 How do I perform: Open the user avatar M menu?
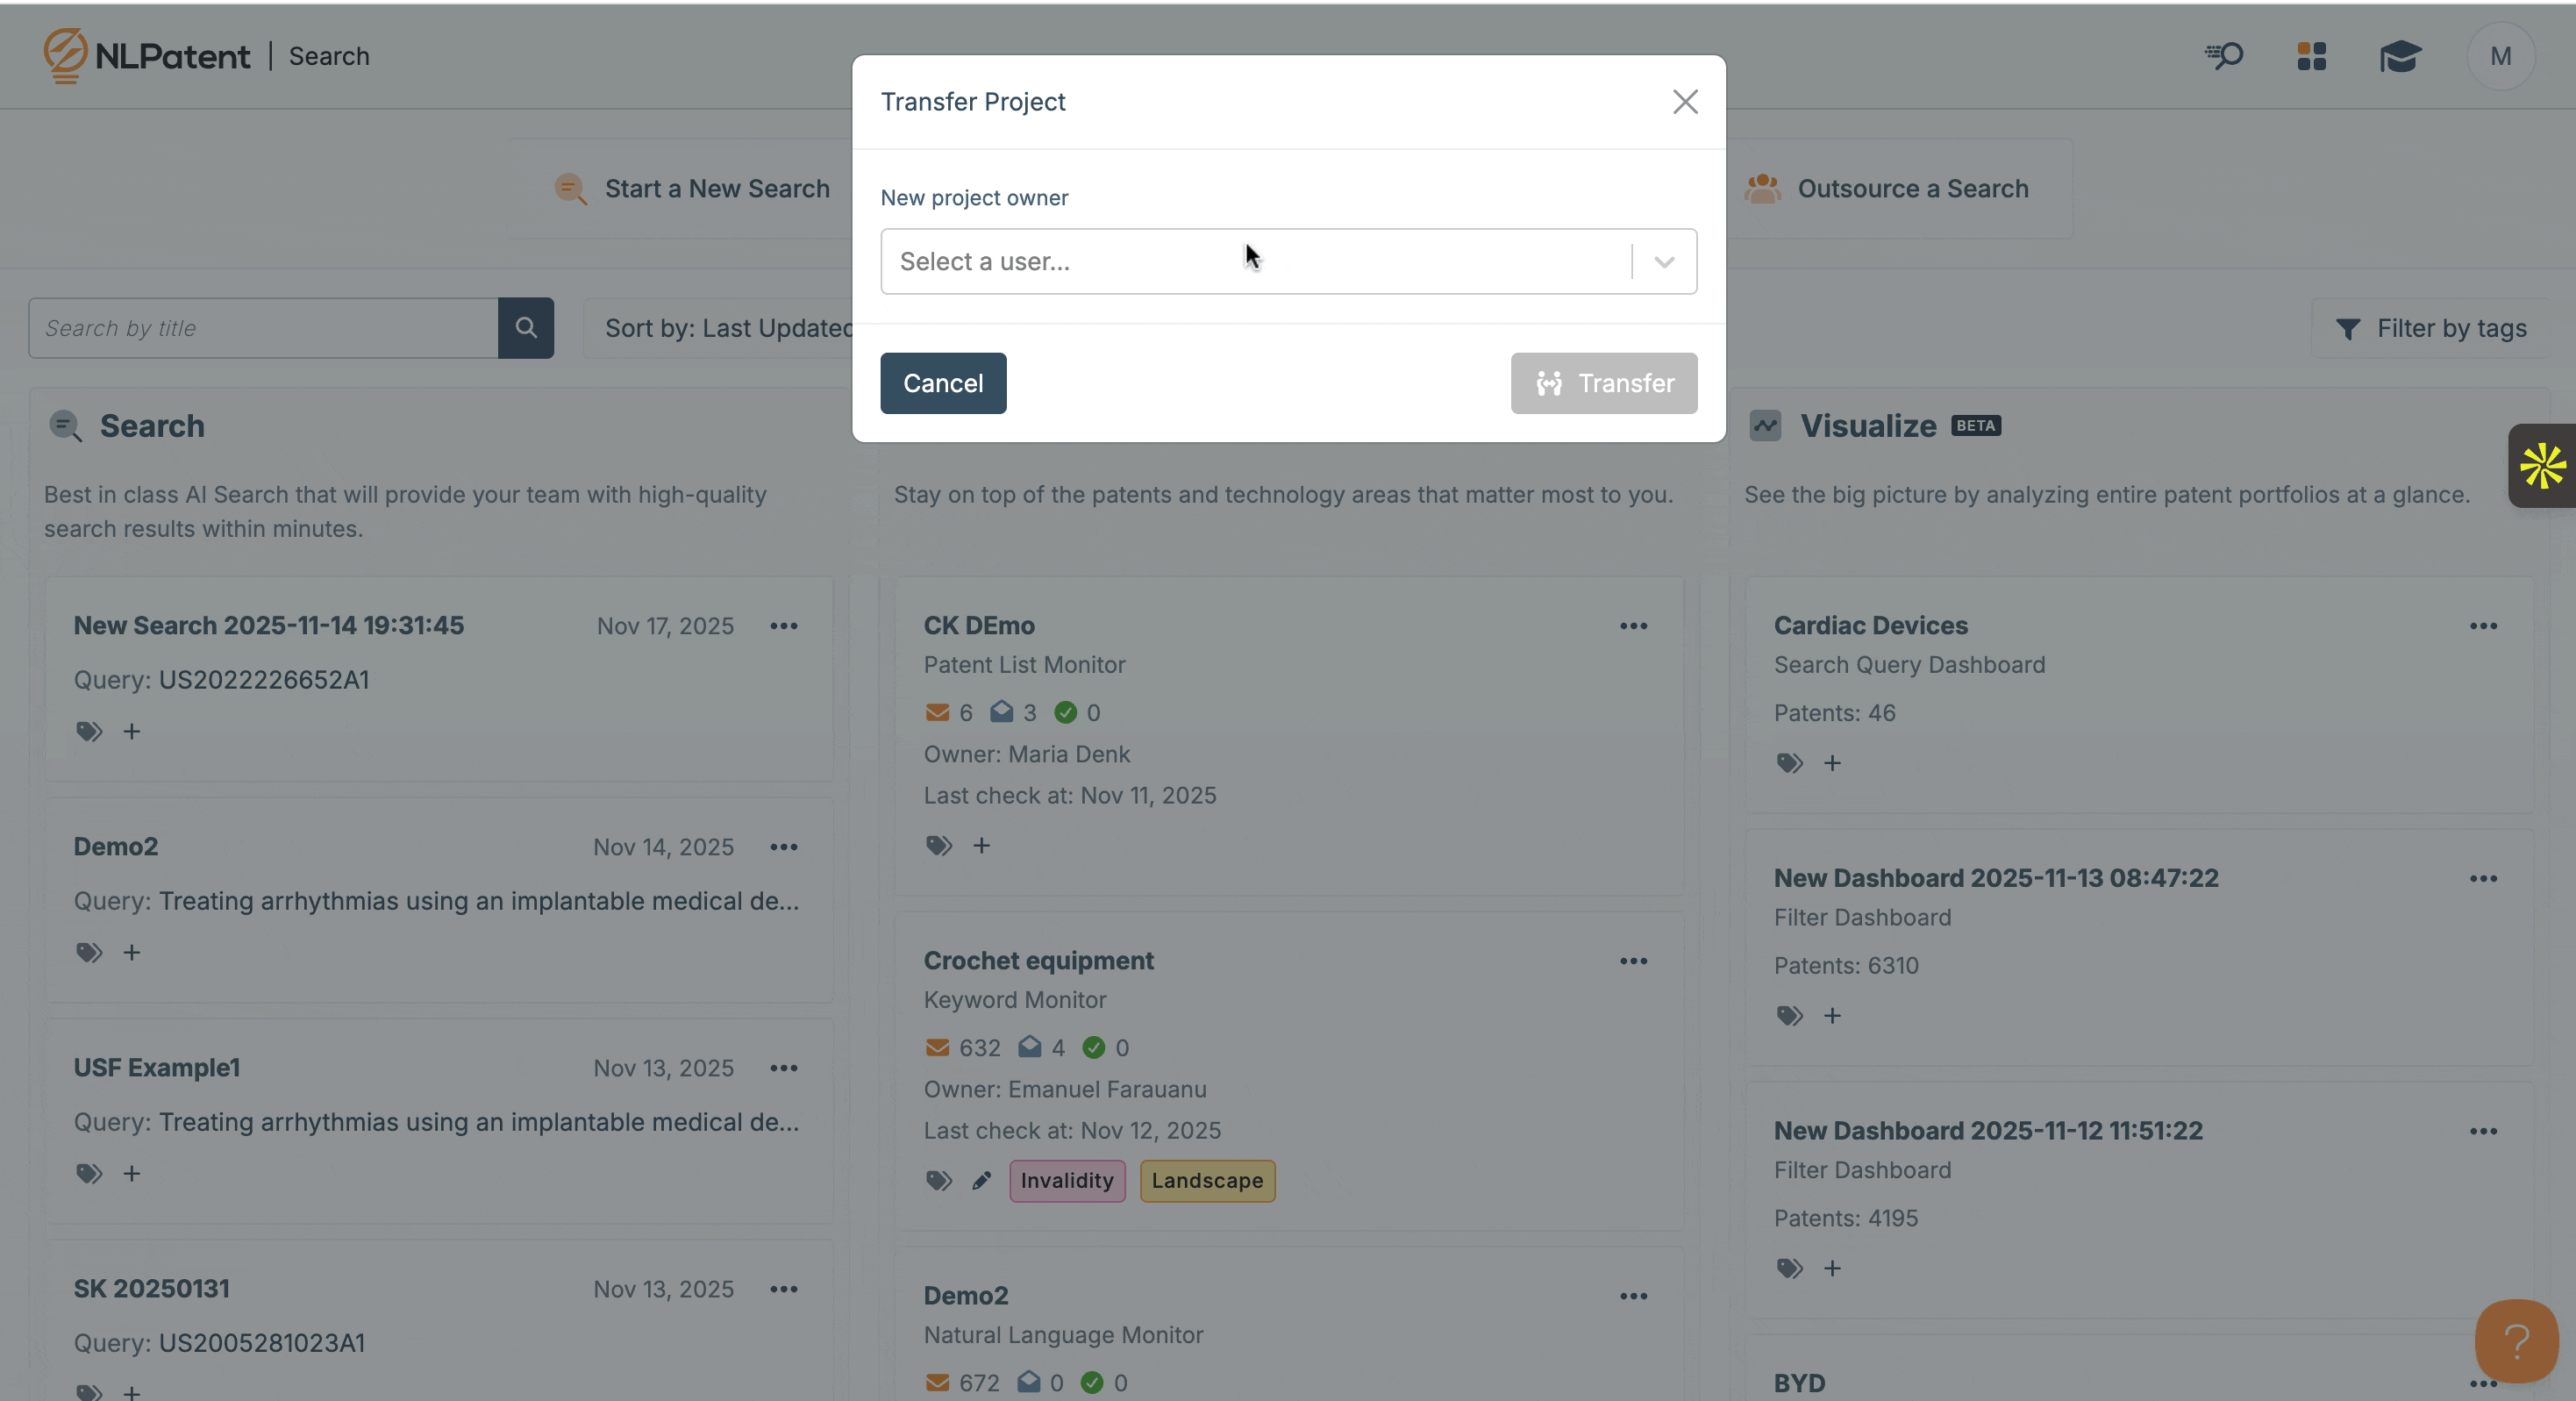point(2500,56)
